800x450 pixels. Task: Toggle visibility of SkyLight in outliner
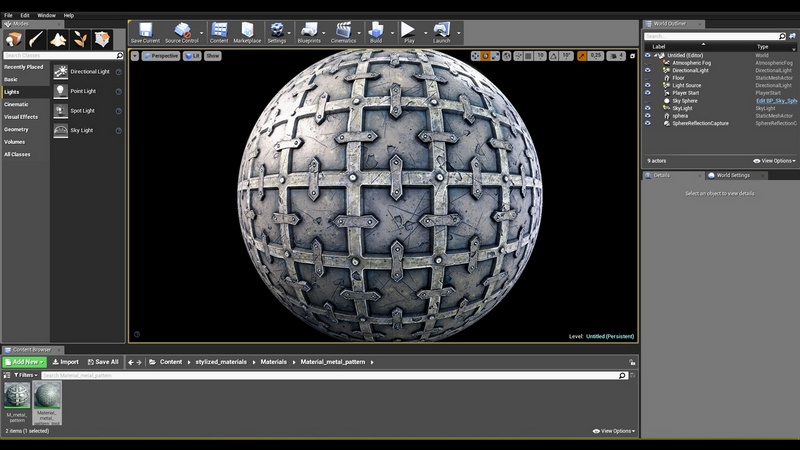coord(648,108)
